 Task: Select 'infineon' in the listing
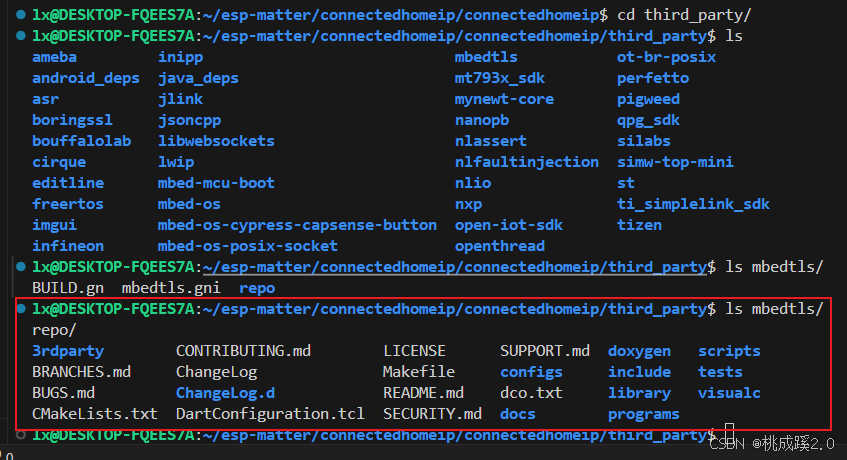(x=68, y=246)
